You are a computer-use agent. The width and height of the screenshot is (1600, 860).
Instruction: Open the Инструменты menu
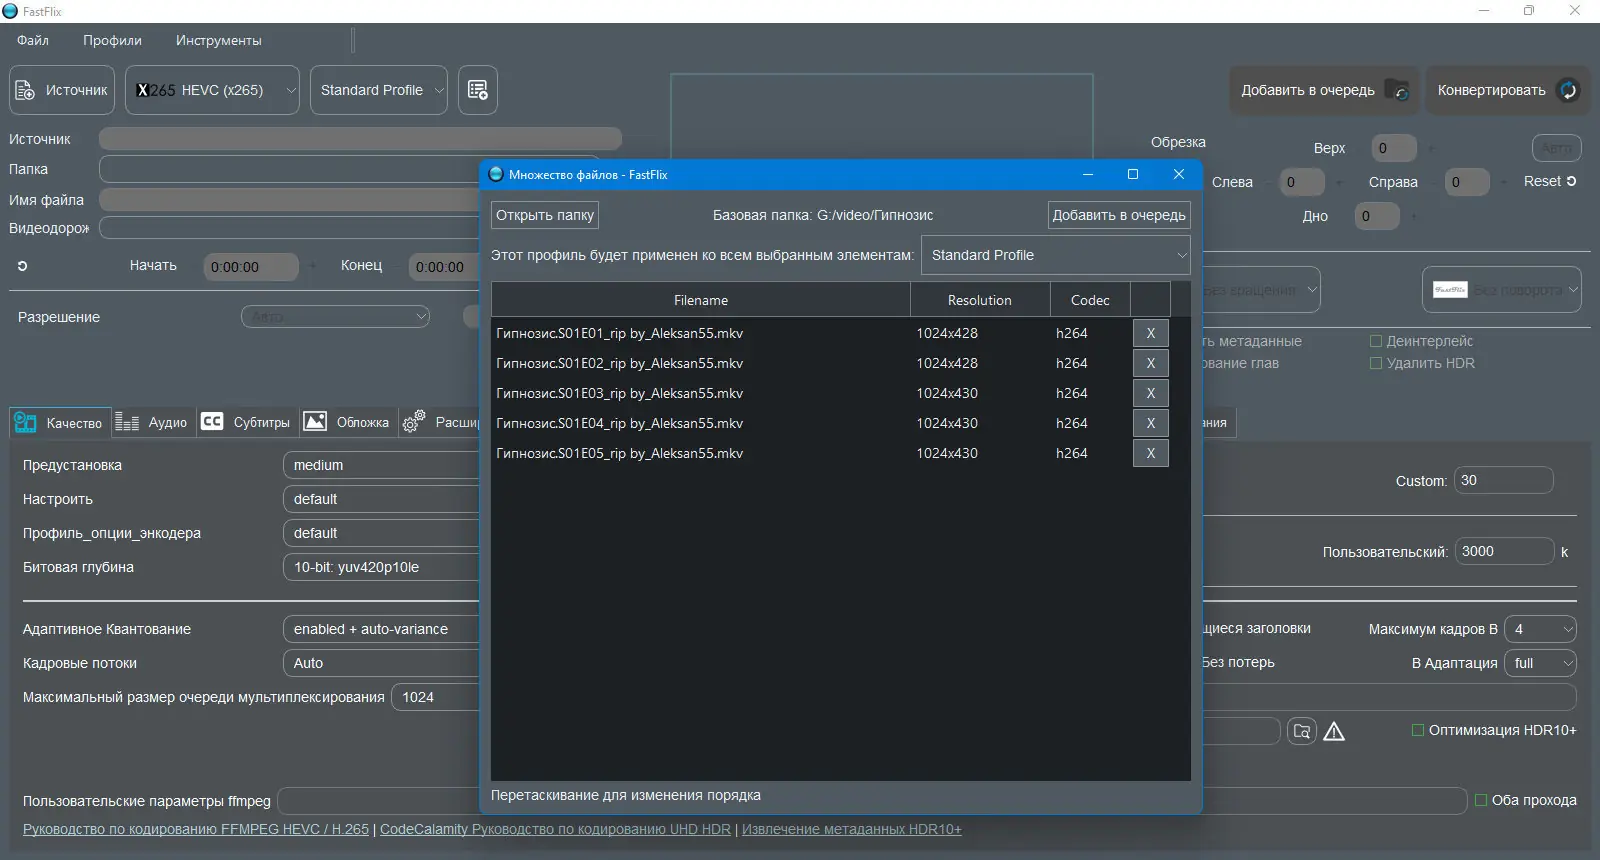click(x=218, y=40)
